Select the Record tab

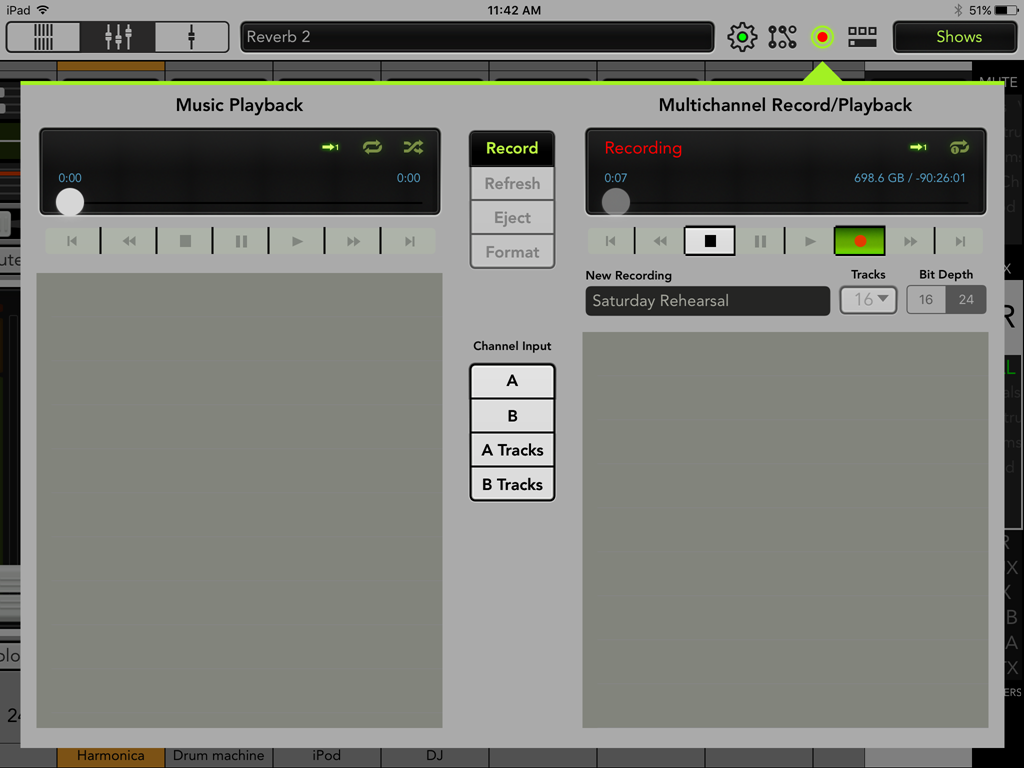point(512,148)
